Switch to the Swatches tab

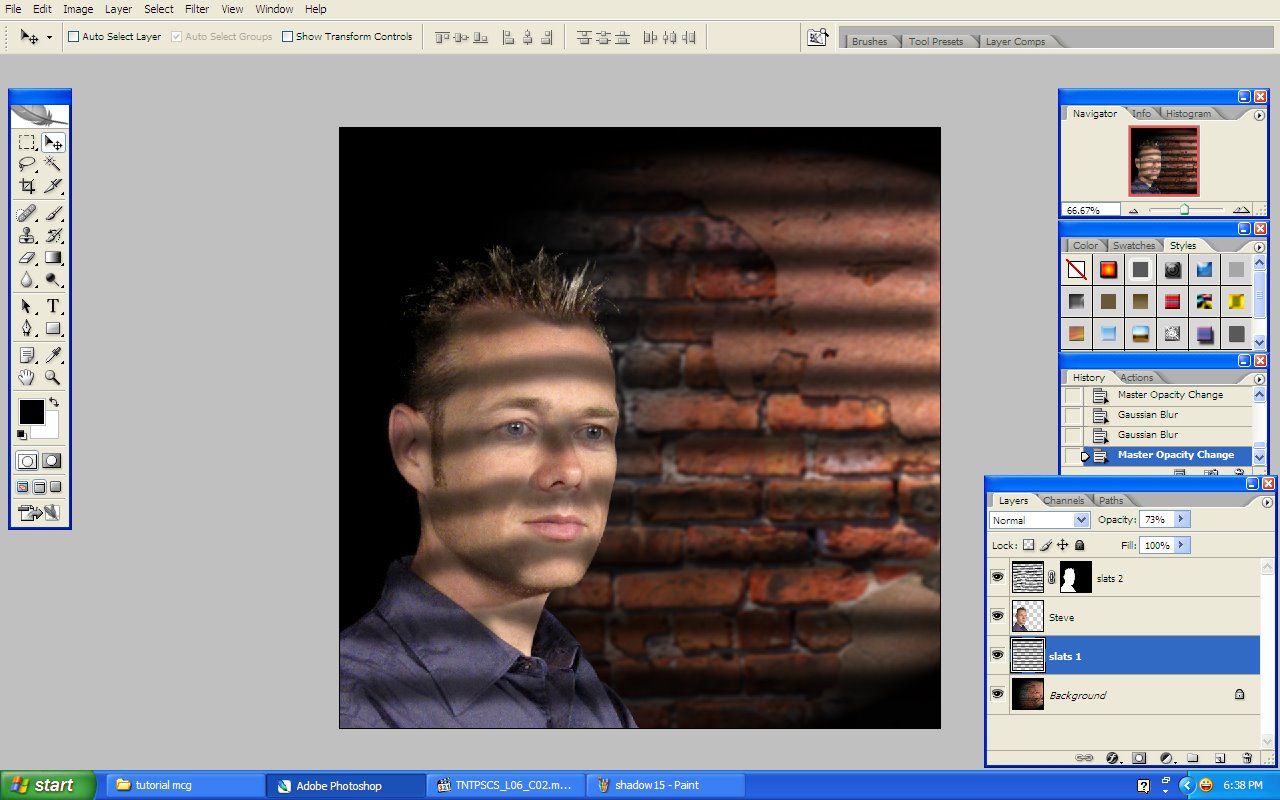point(1133,245)
